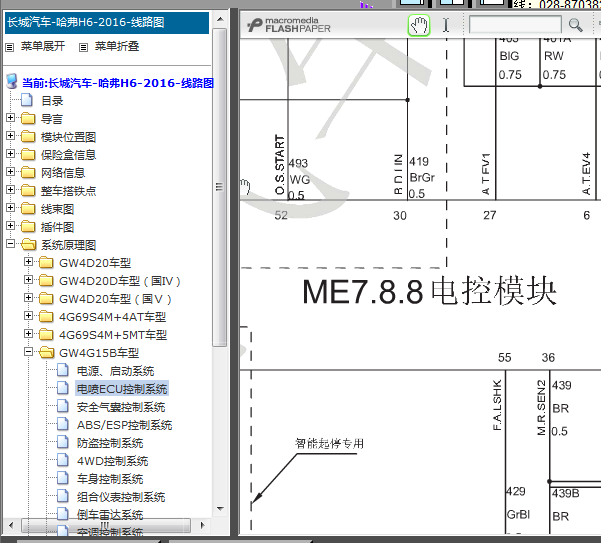Select the FlashPaper hand pan tool

tap(419, 25)
